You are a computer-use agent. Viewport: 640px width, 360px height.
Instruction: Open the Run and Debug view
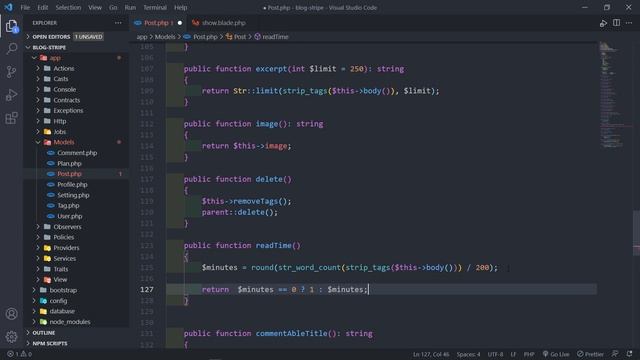click(x=11, y=95)
